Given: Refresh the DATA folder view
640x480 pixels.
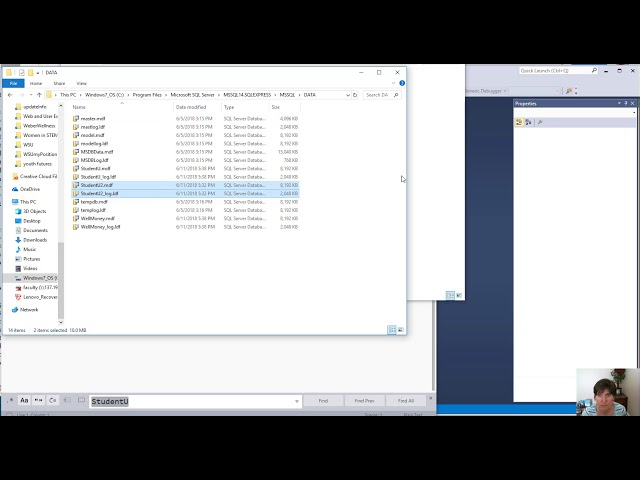Looking at the screenshot, I should [355, 95].
